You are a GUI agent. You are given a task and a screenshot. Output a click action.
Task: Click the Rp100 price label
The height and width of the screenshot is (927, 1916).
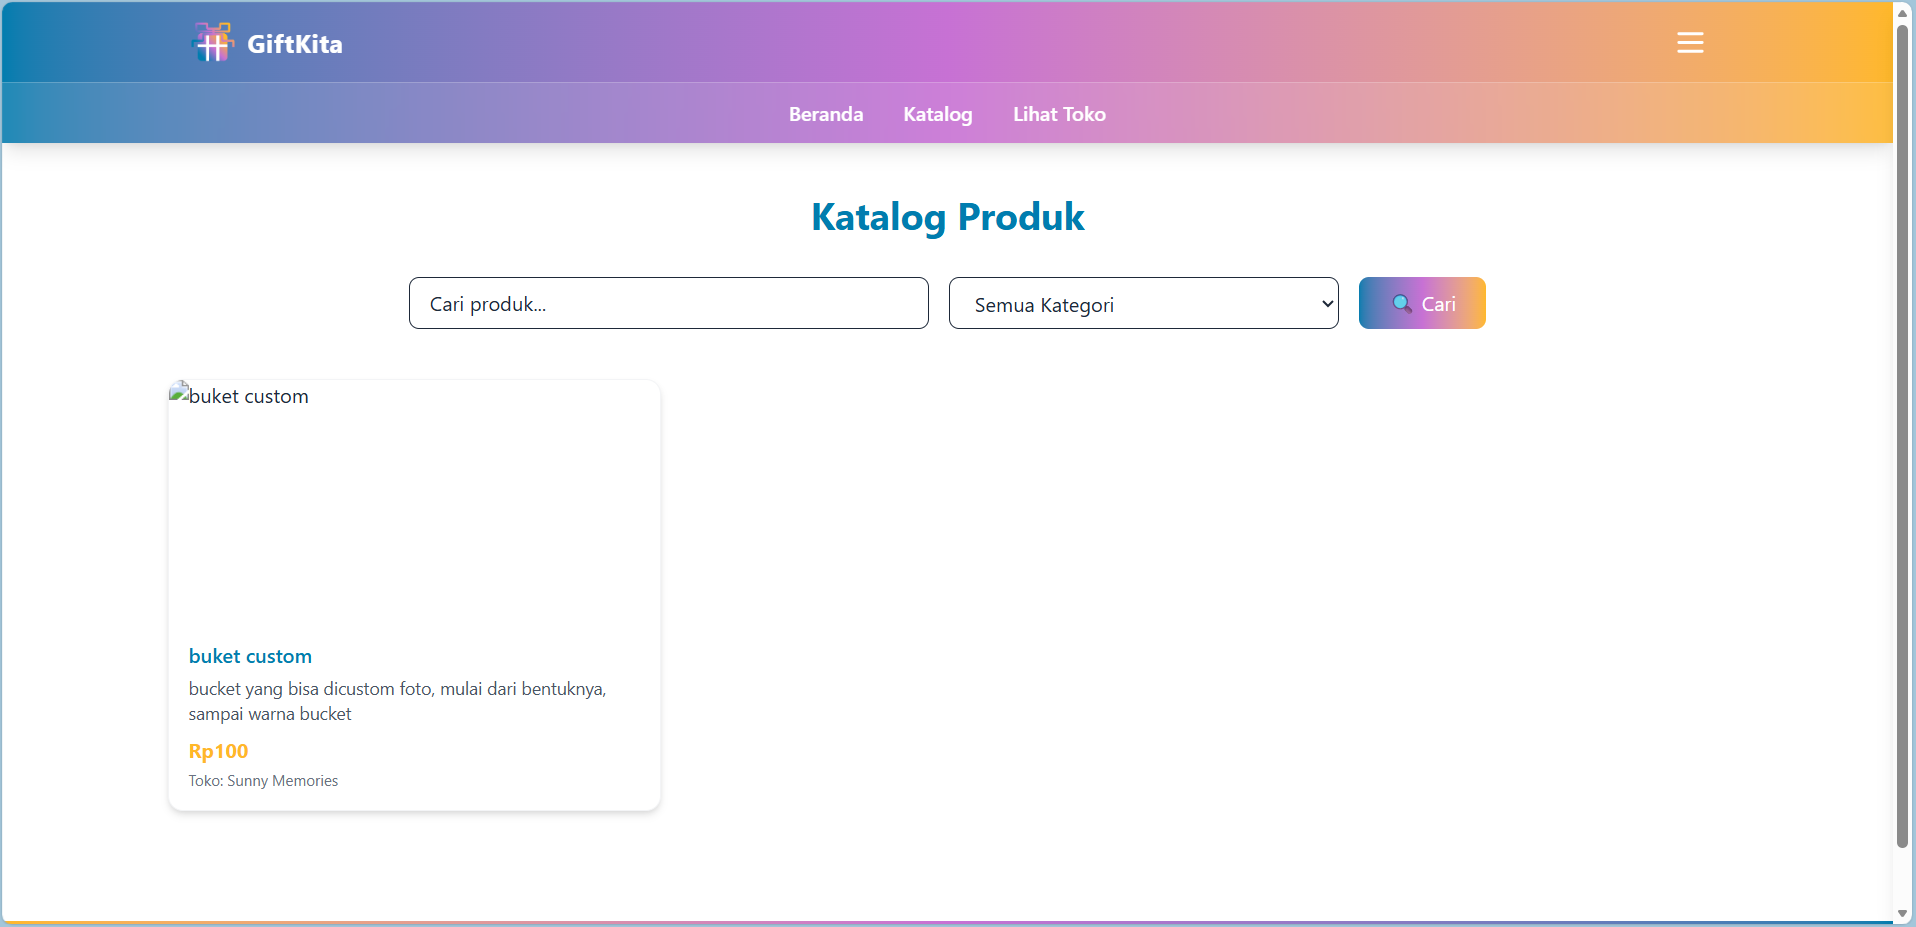tap(218, 751)
